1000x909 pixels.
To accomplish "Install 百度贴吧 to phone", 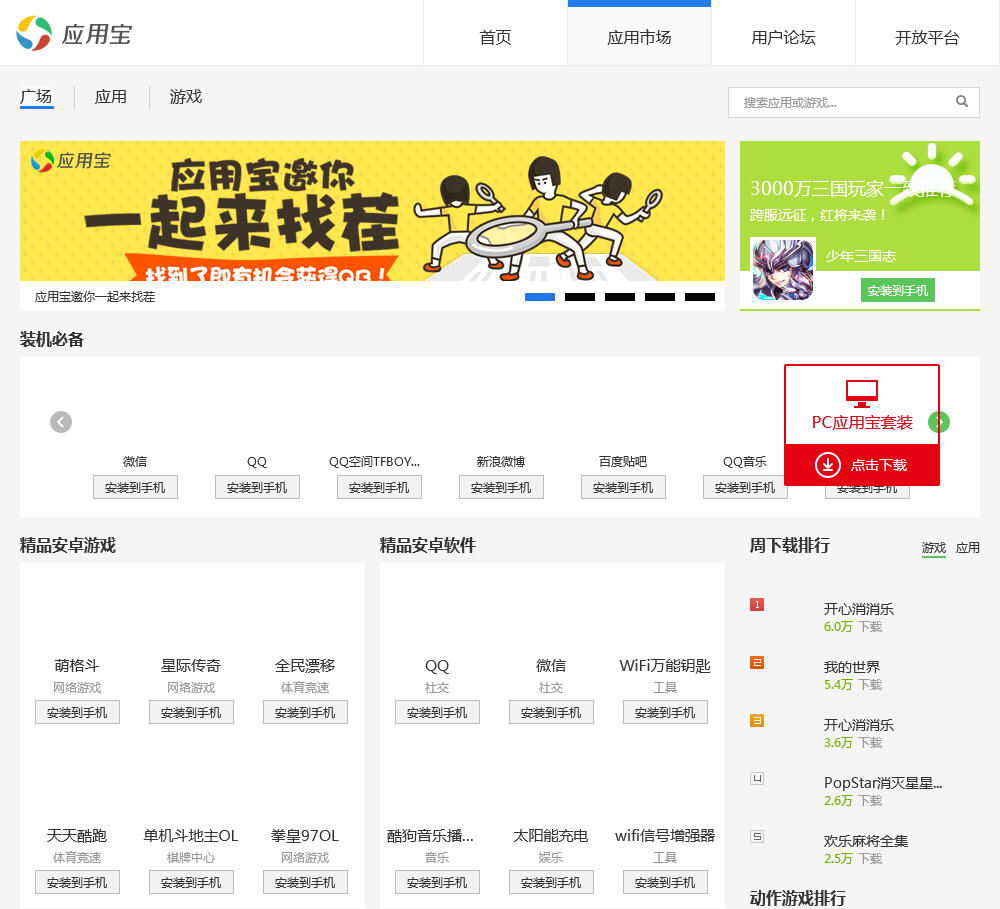I will tap(623, 487).
